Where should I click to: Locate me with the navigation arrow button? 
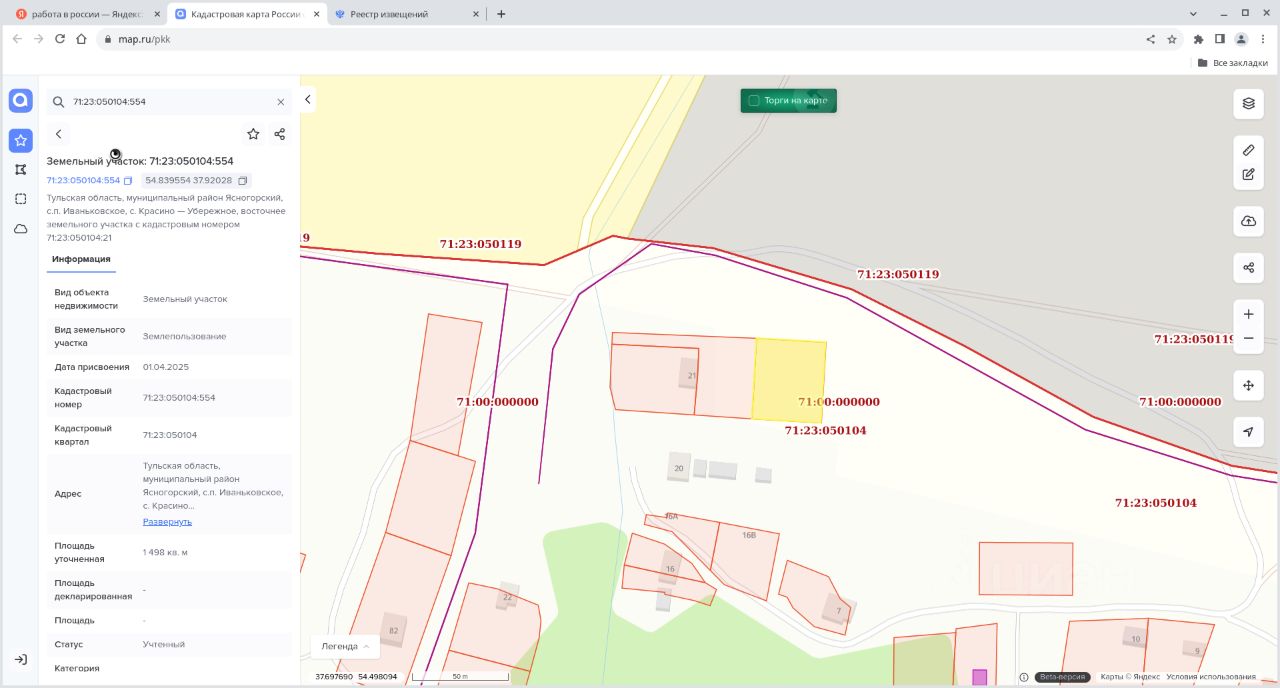(1248, 432)
